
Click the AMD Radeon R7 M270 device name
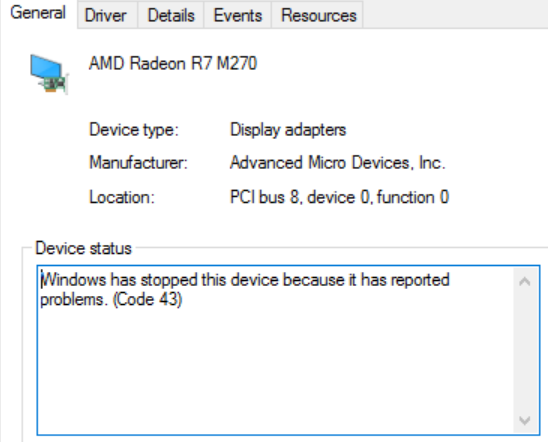173,64
